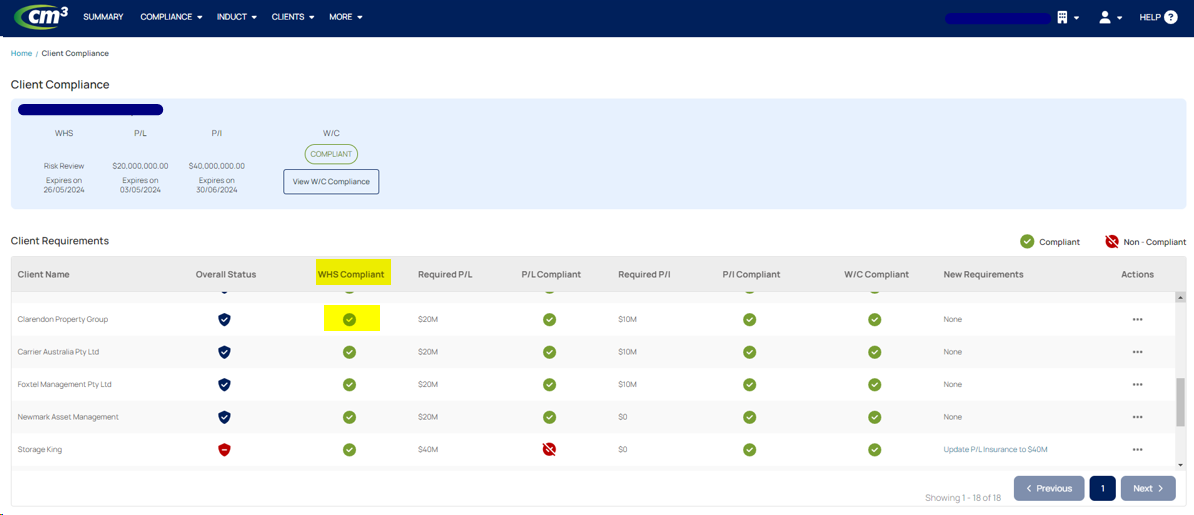This screenshot has height=515, width=1194.
Task: Click the green Compliant legend icon
Action: (1027, 242)
